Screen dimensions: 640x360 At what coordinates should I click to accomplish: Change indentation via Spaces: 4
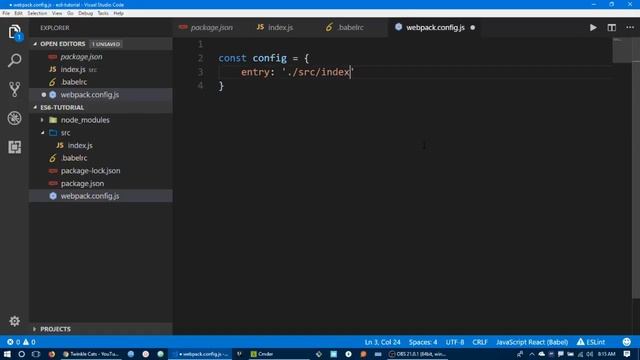423,342
